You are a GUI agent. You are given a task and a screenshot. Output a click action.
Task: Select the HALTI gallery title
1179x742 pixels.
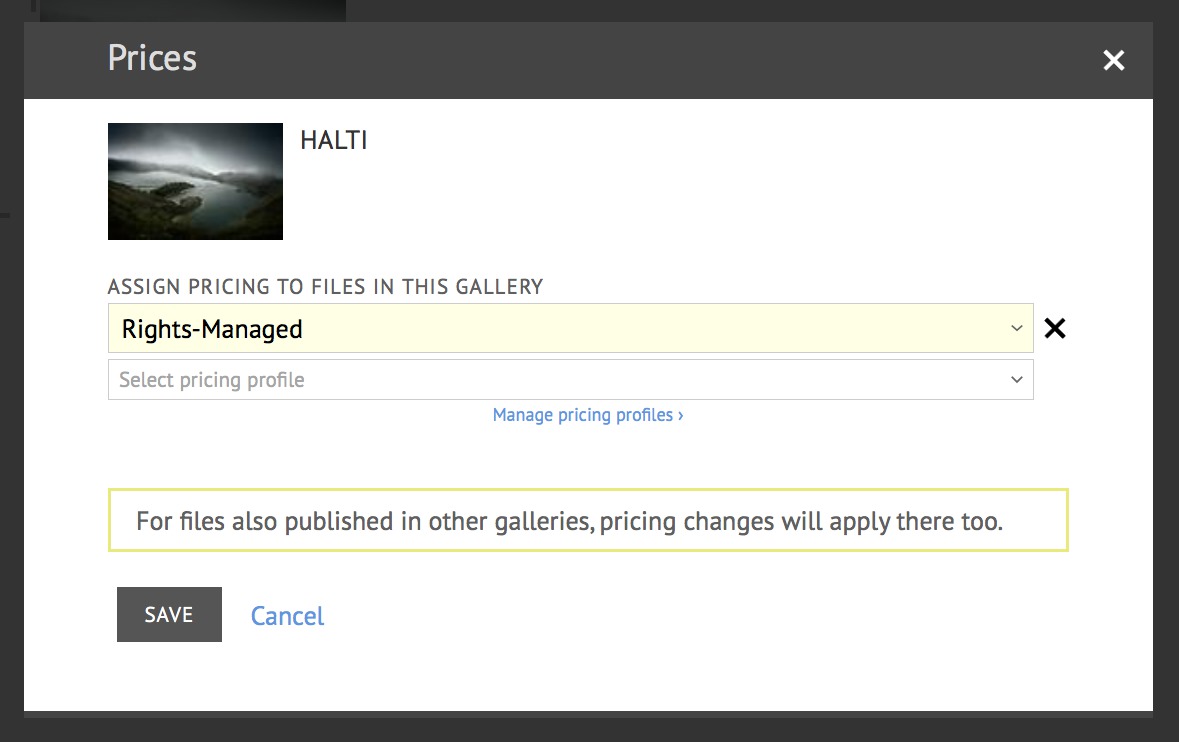[x=334, y=141]
